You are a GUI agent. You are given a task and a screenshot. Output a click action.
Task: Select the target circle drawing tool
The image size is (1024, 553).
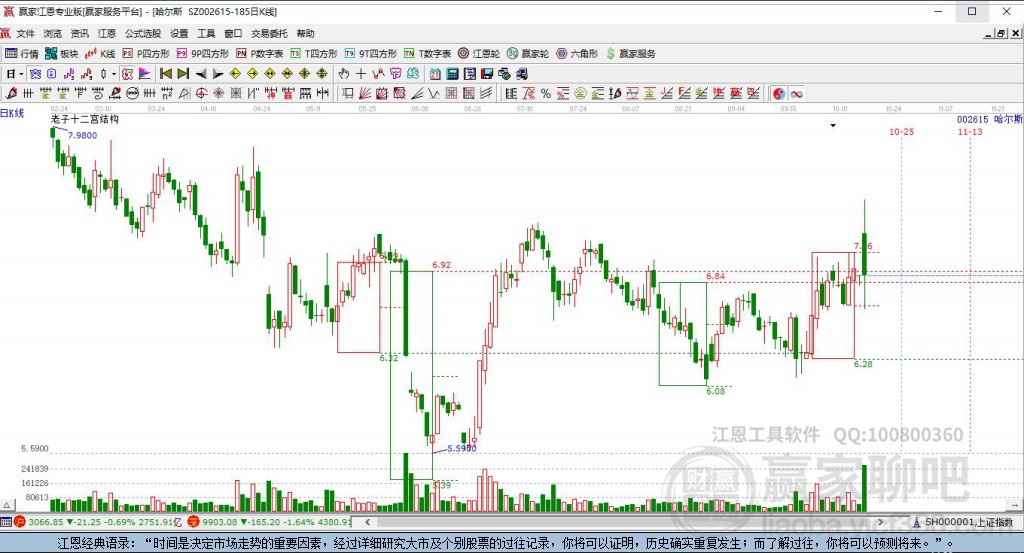(x=201, y=93)
